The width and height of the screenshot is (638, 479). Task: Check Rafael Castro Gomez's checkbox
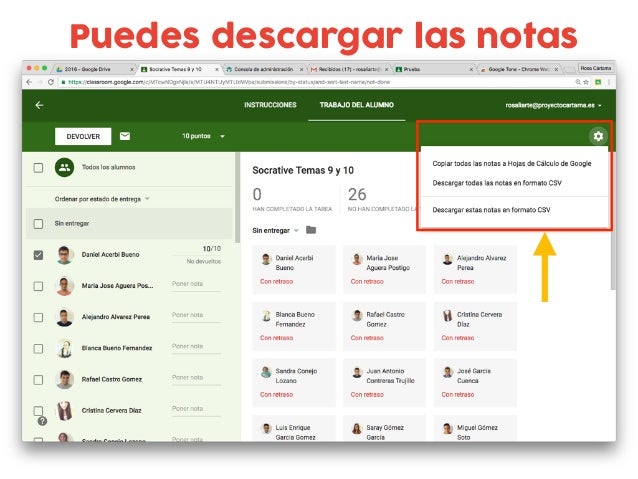(x=38, y=380)
